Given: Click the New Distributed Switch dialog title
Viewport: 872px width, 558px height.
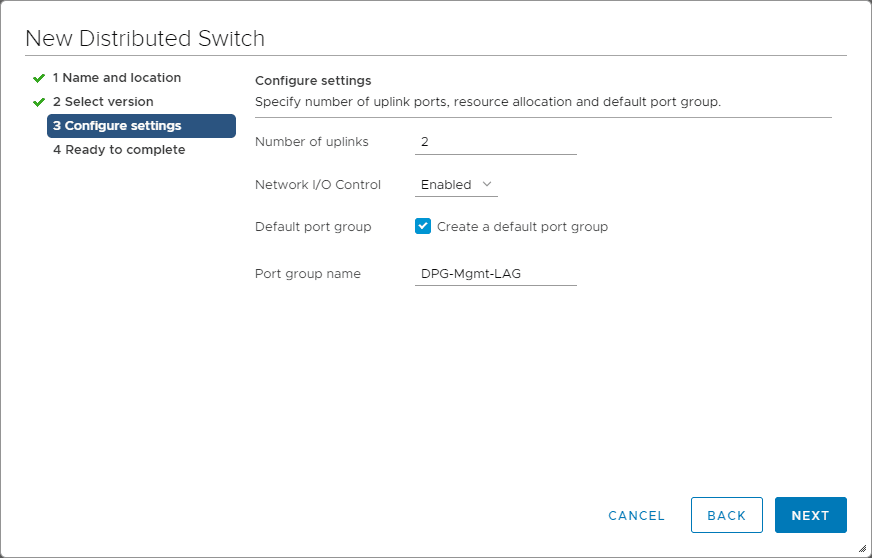Looking at the screenshot, I should tap(145, 39).
